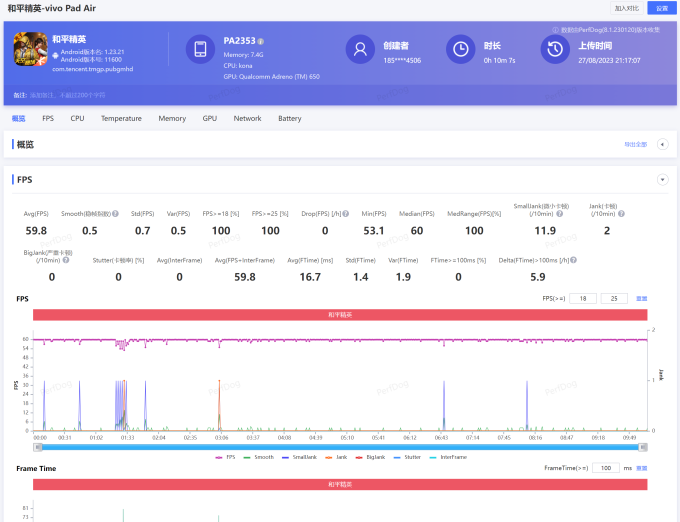
Task: Click the info icon beside PA2353
Action: 261,42
